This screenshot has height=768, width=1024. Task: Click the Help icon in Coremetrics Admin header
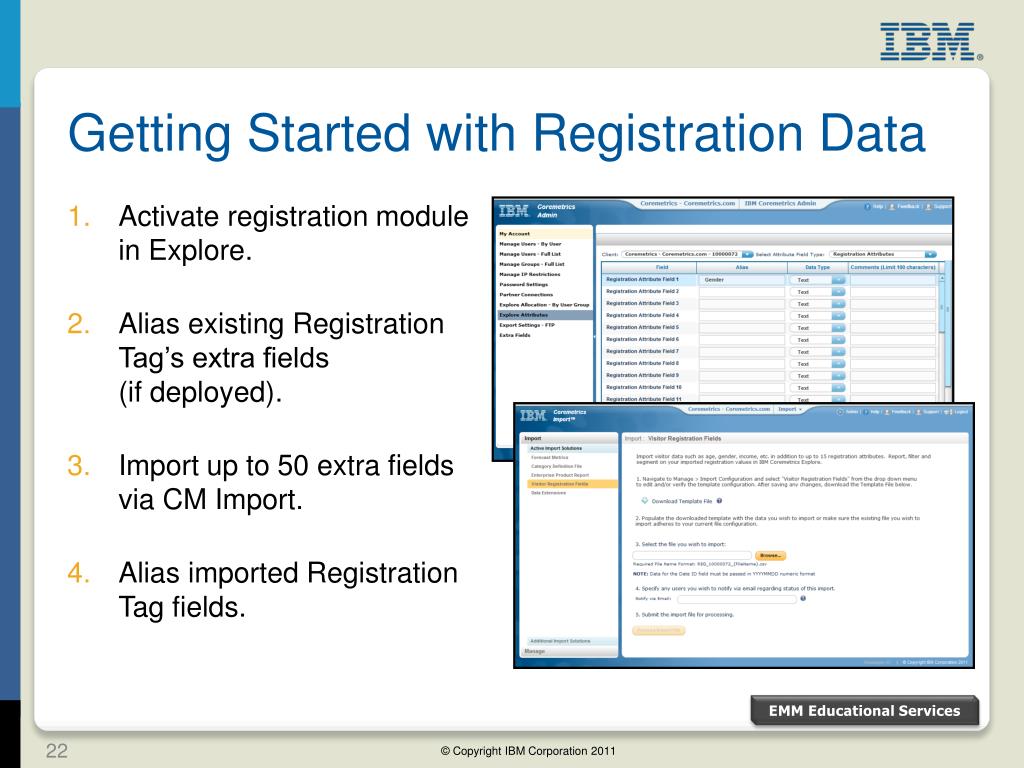pyautogui.click(x=868, y=206)
